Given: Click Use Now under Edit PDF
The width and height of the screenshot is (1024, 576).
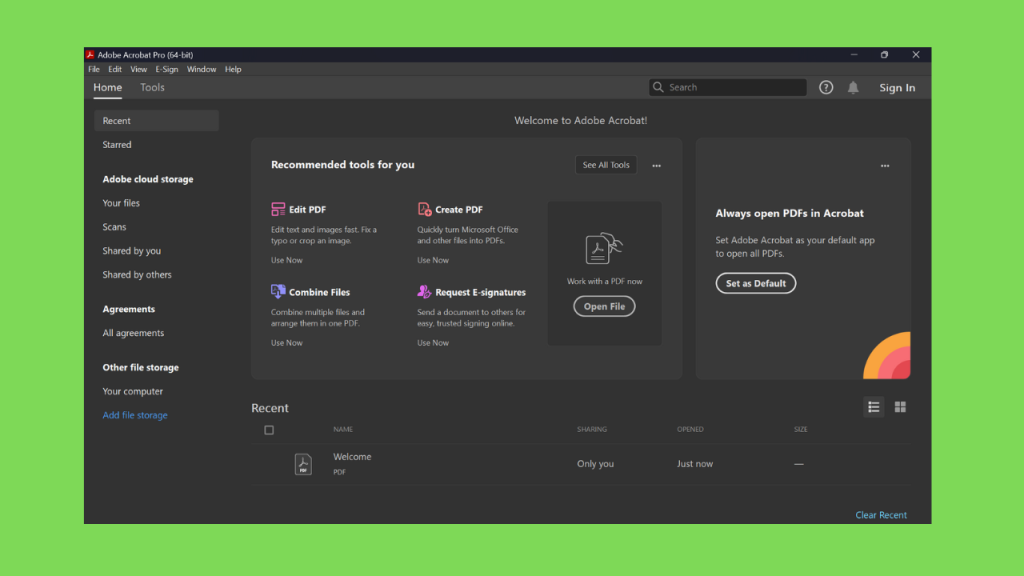Looking at the screenshot, I should click(x=287, y=260).
